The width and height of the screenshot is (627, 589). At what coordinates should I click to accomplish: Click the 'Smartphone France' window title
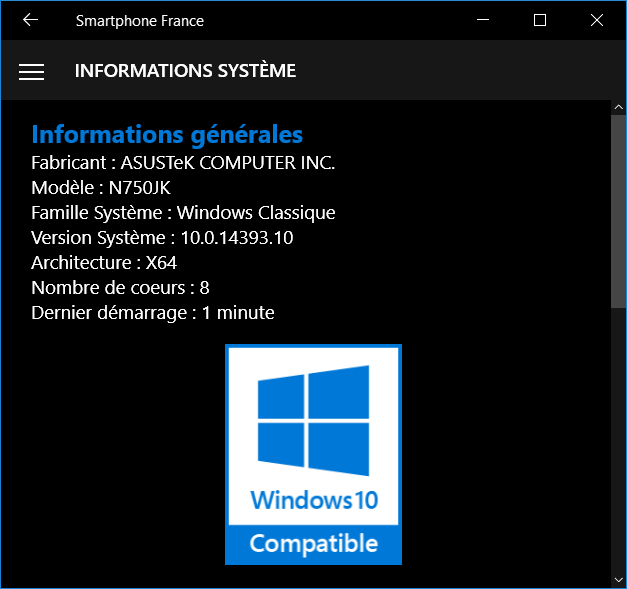(140, 21)
